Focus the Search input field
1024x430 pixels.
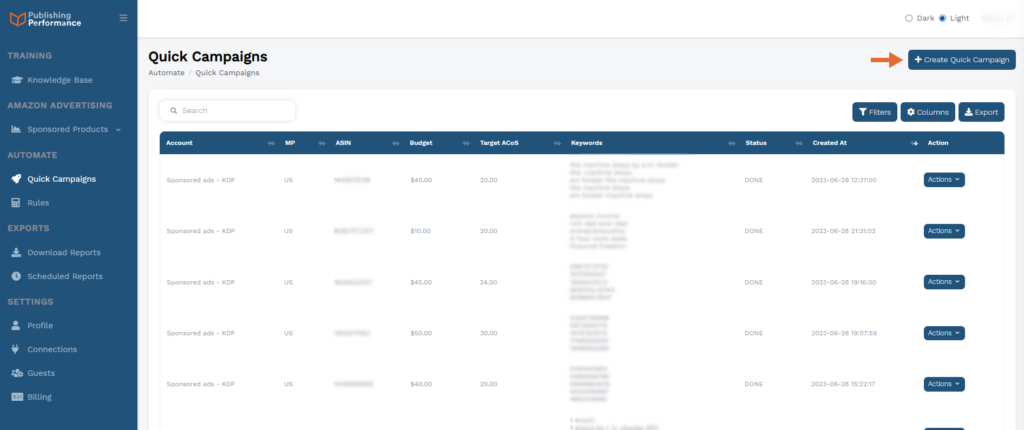tap(227, 111)
